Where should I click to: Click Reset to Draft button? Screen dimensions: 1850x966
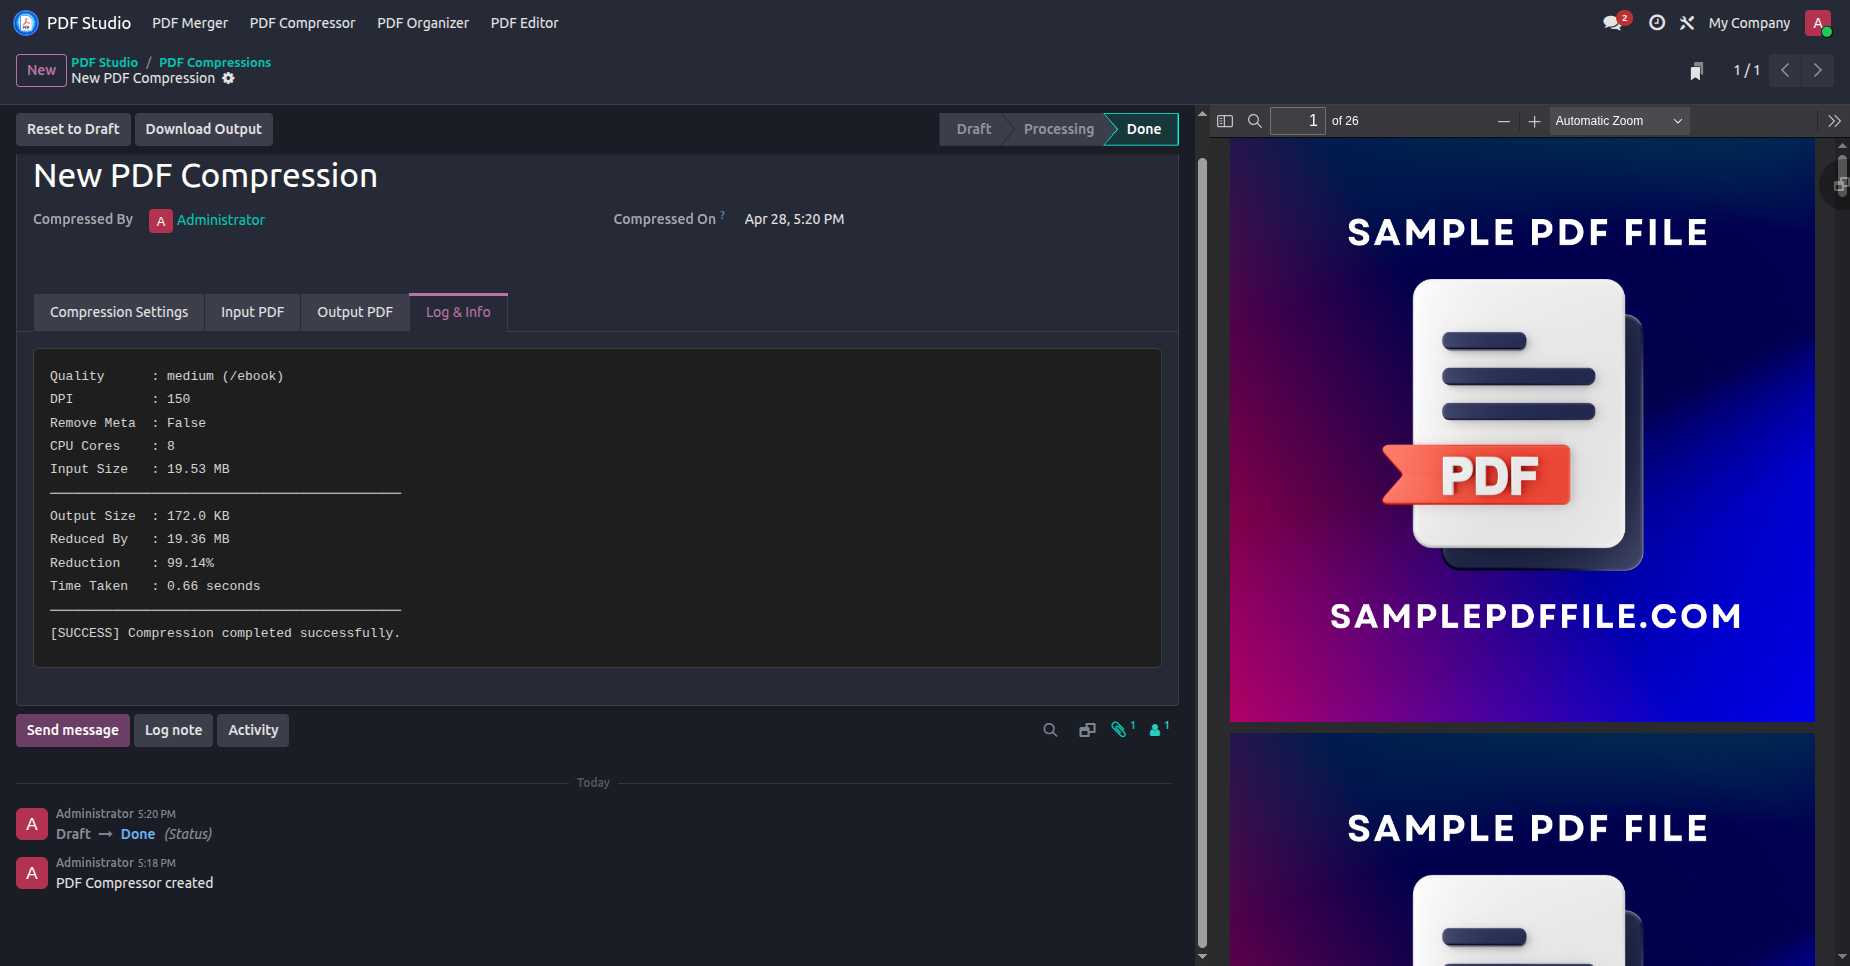73,129
